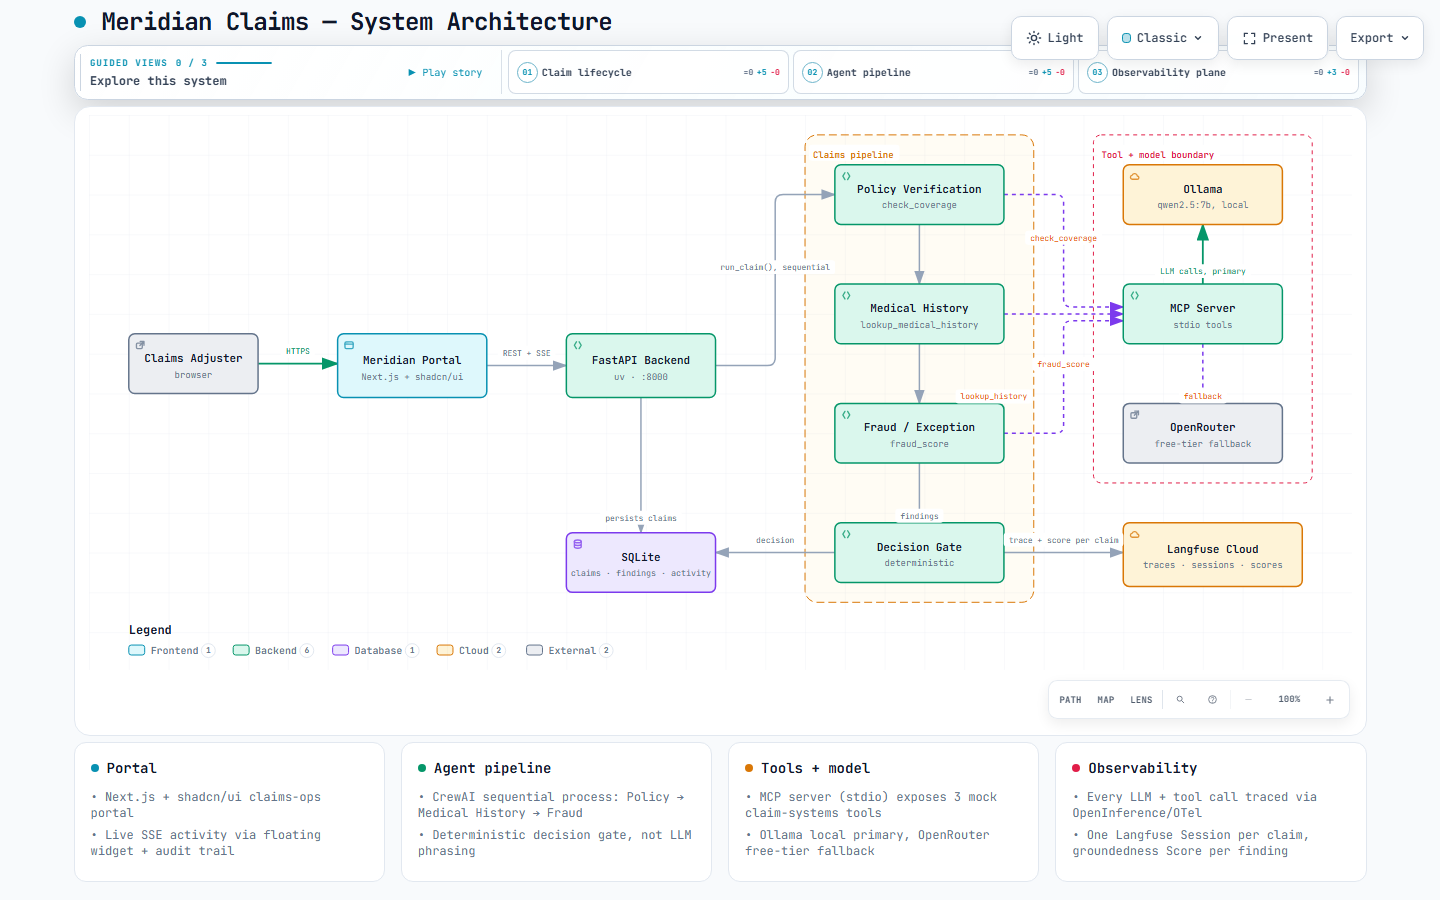This screenshot has height=900, width=1440.
Task: Switch to PATH mode
Action: 1070,700
